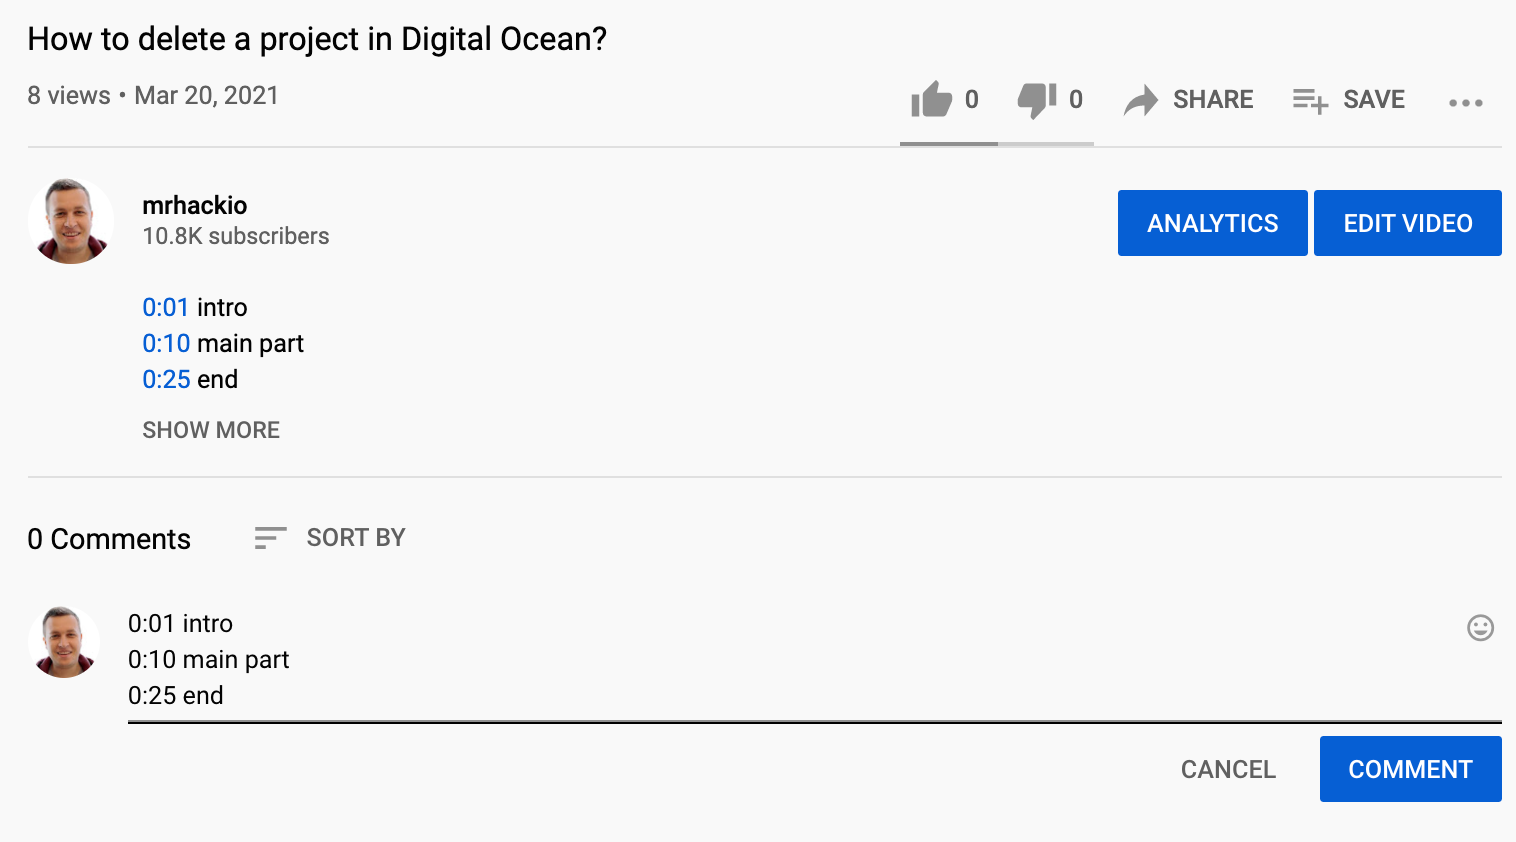Open the three-dot more actions menu

(x=1465, y=102)
